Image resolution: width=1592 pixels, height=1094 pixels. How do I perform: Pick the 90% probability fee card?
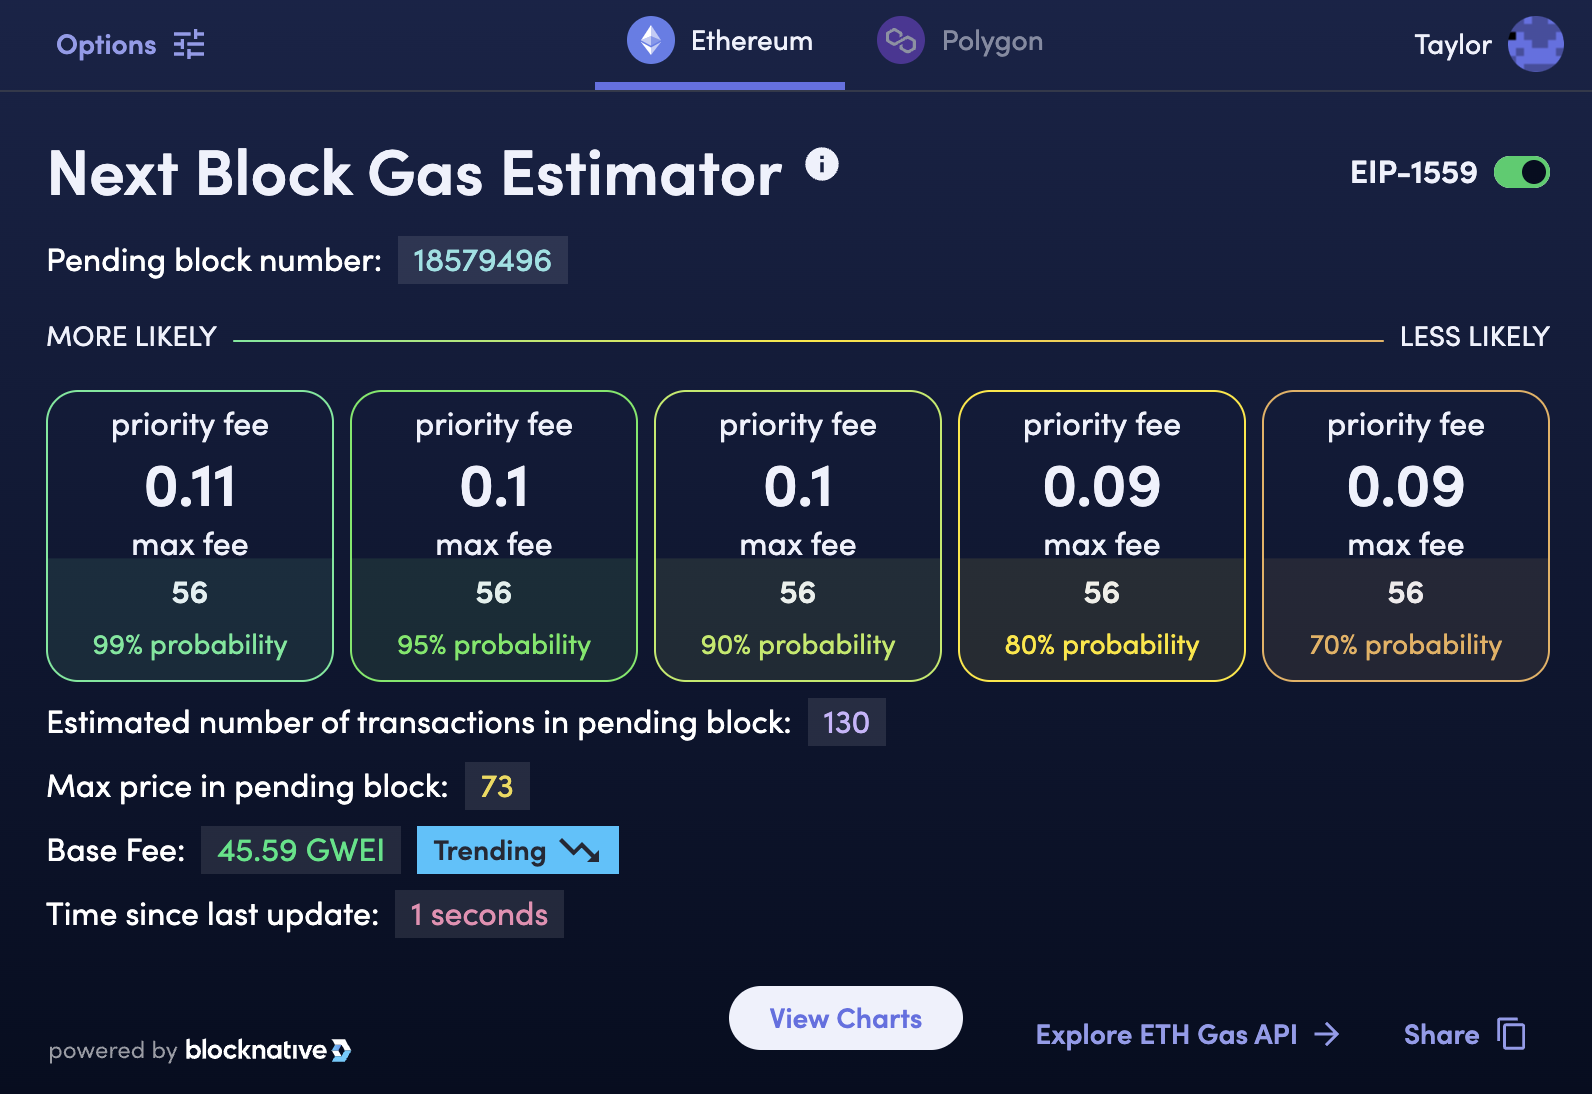798,536
